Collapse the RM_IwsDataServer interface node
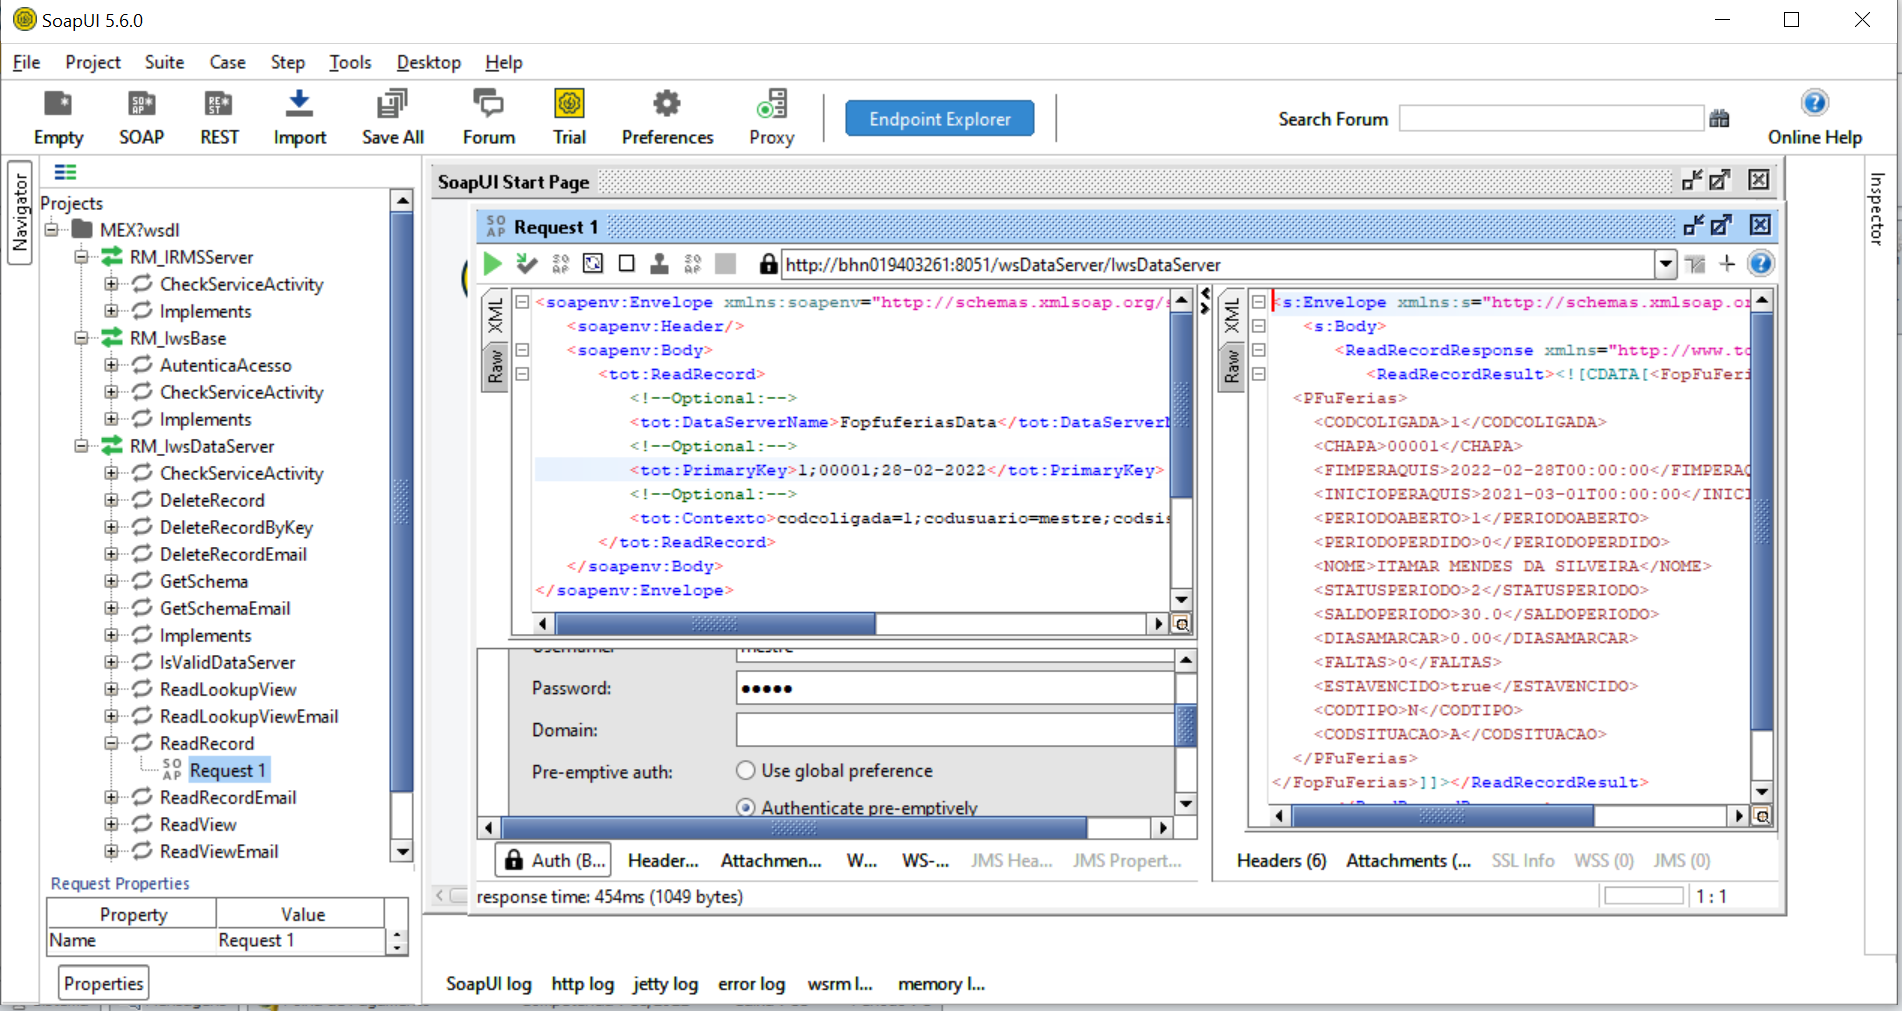The image size is (1902, 1011). (81, 445)
